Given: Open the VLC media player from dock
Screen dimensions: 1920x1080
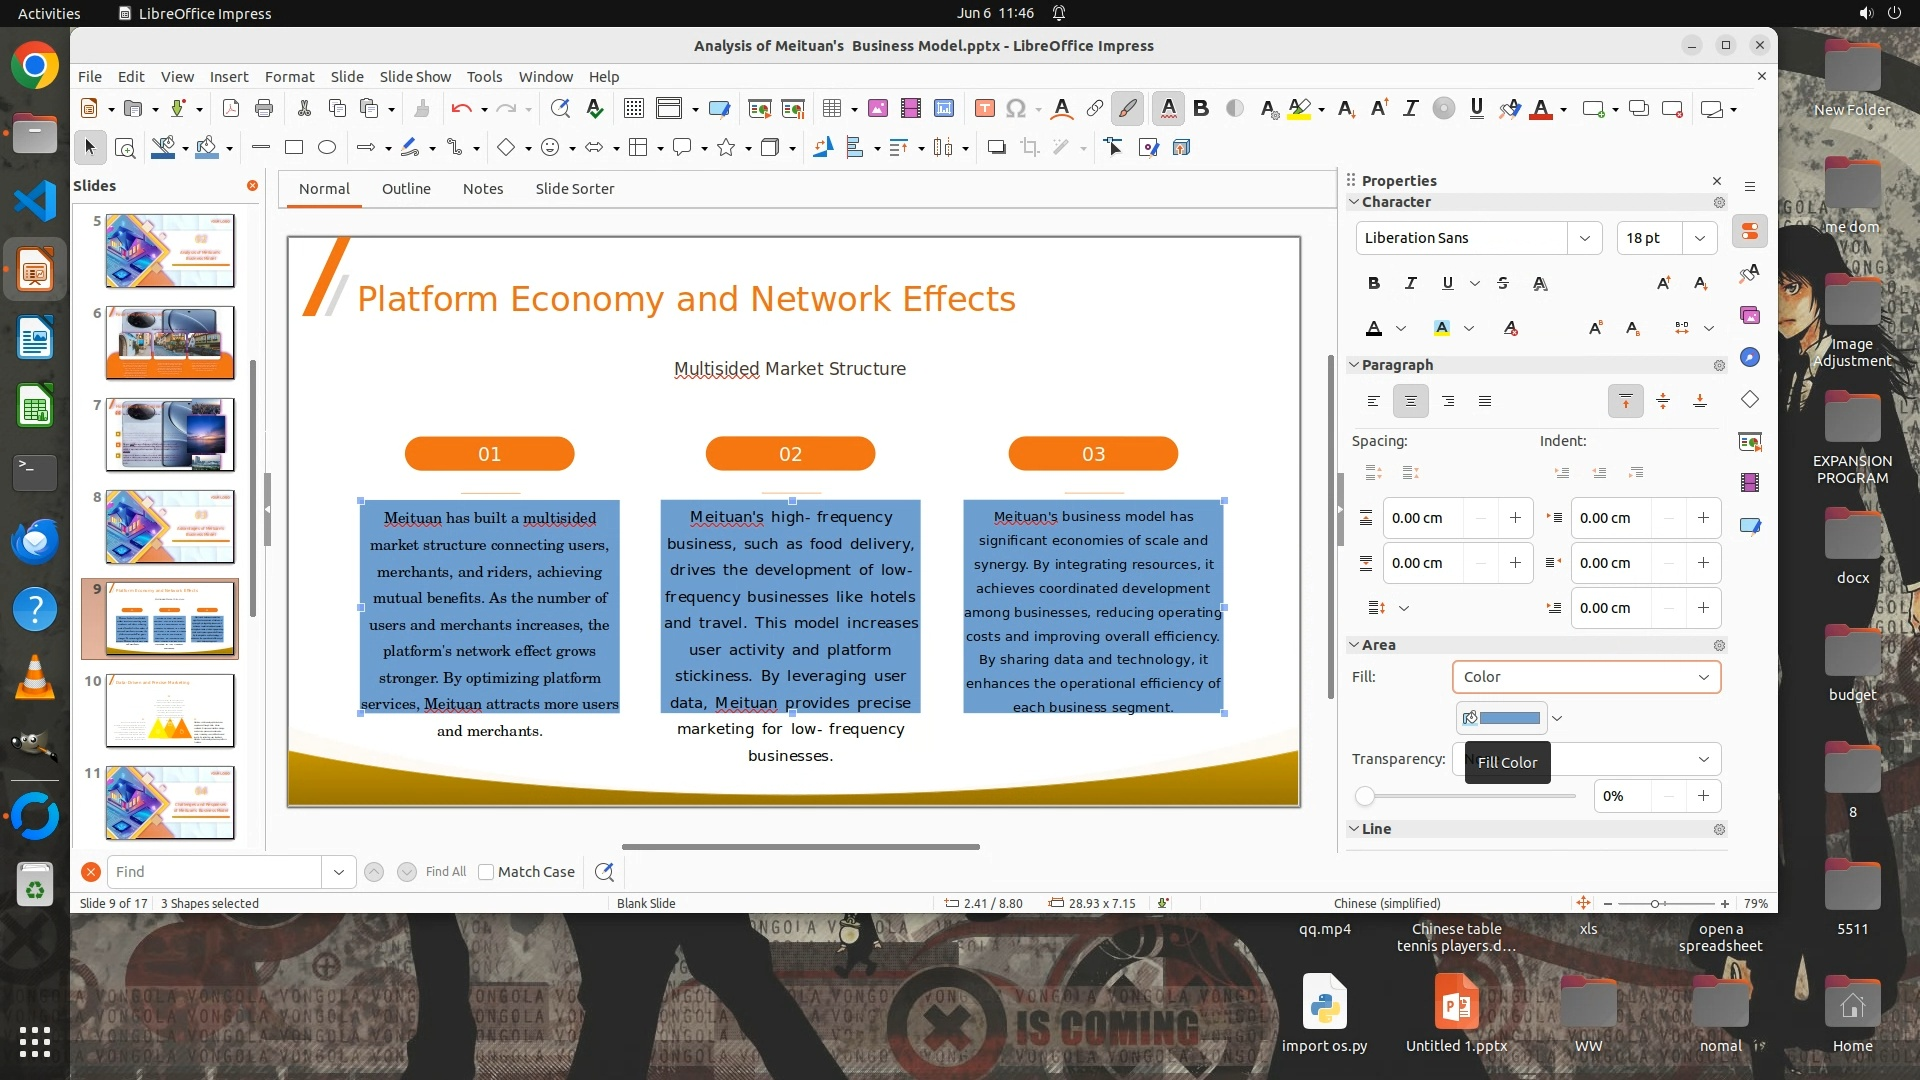Looking at the screenshot, I should point(35,678).
